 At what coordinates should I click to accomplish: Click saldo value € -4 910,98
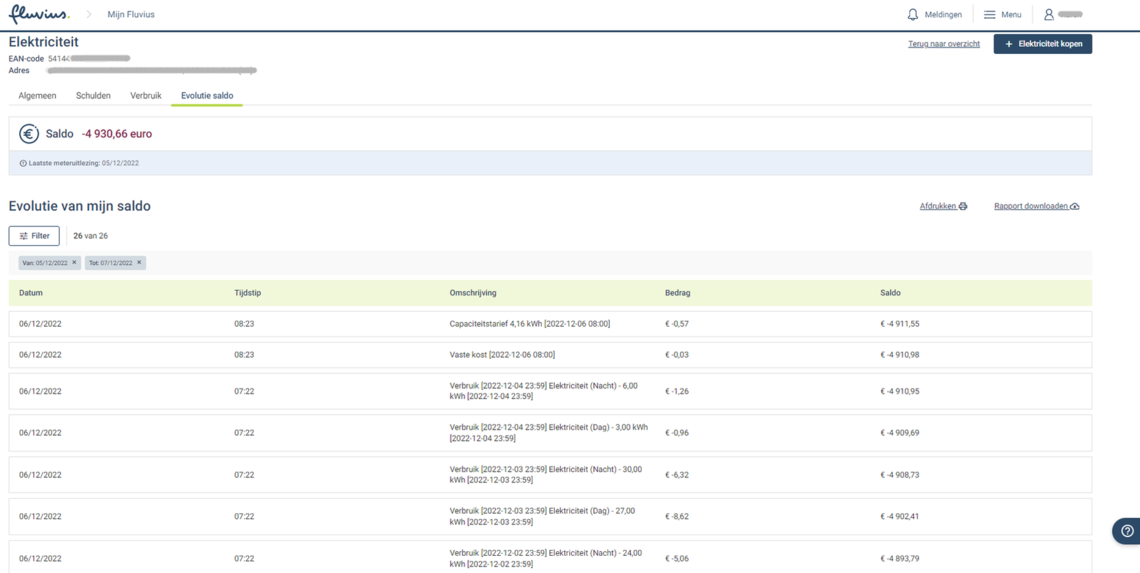[899, 355]
